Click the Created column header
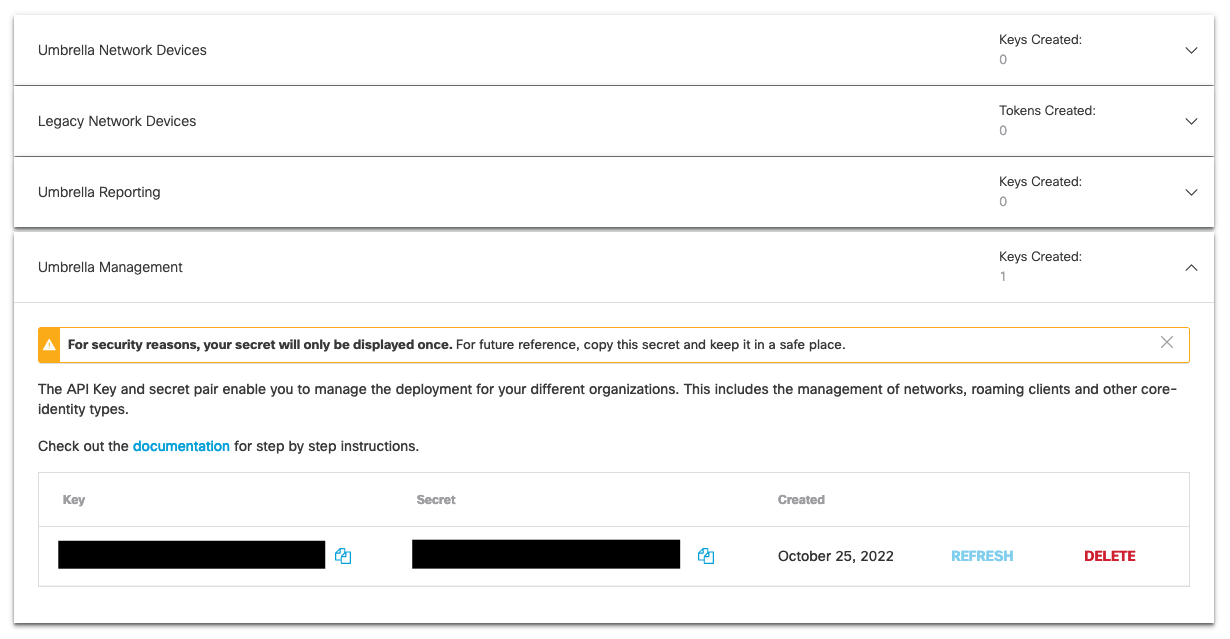The height and width of the screenshot is (639, 1230). 801,499
